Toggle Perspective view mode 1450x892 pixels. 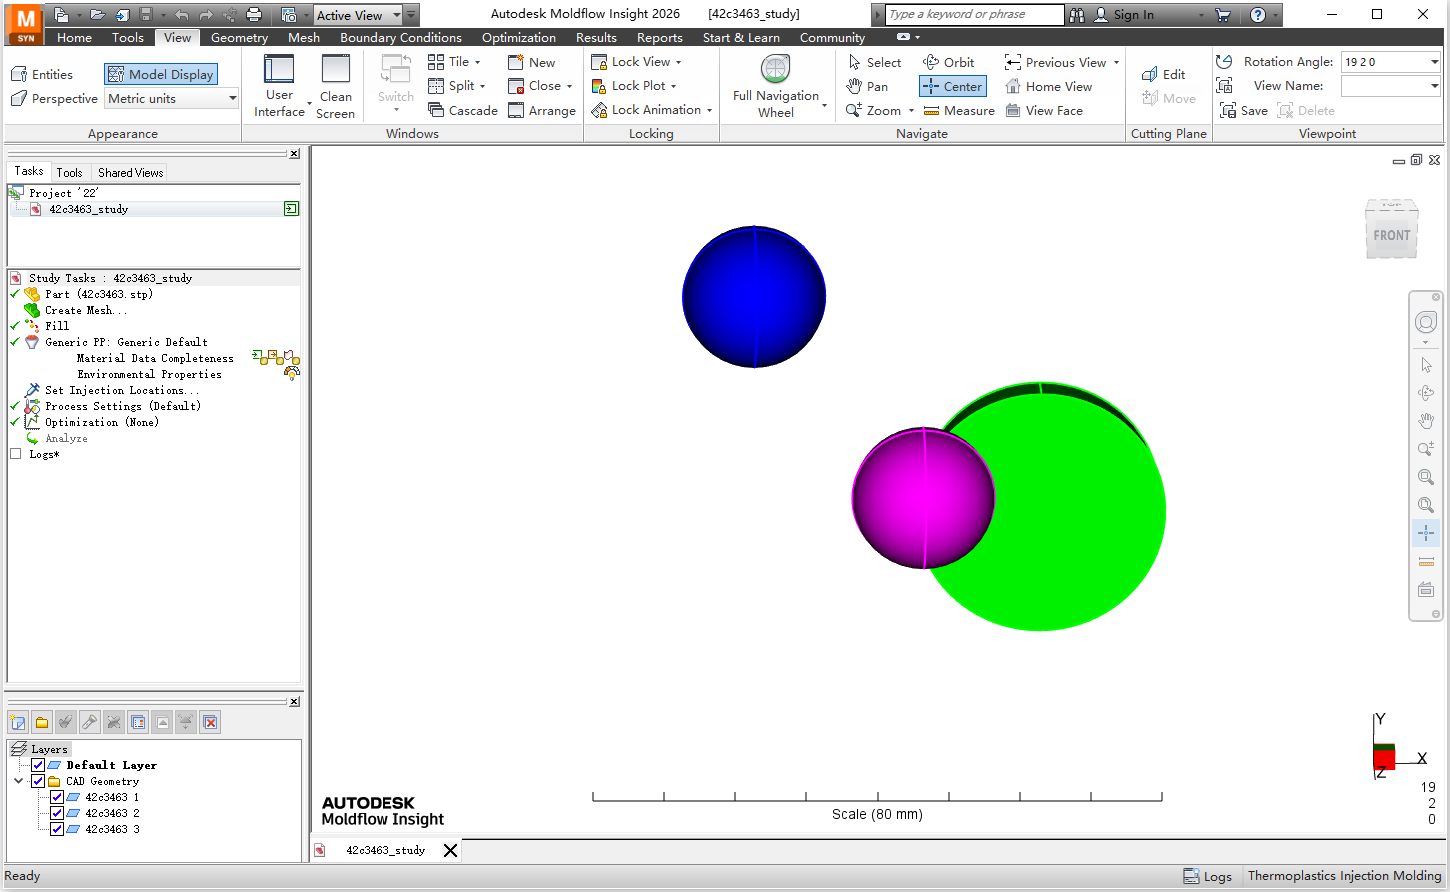pyautogui.click(x=54, y=99)
